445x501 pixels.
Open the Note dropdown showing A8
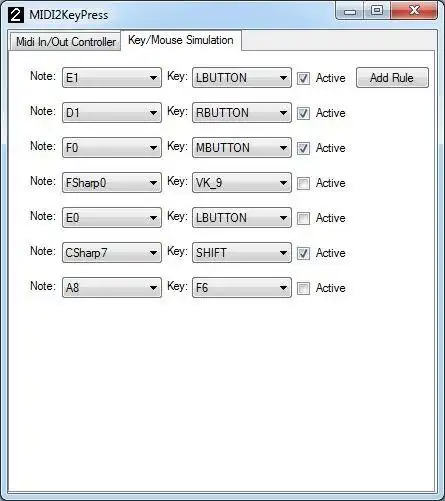112,288
